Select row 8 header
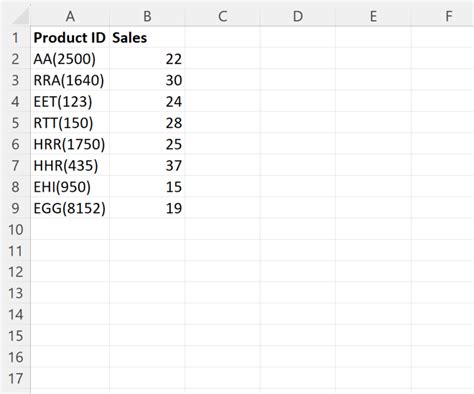 point(15,187)
